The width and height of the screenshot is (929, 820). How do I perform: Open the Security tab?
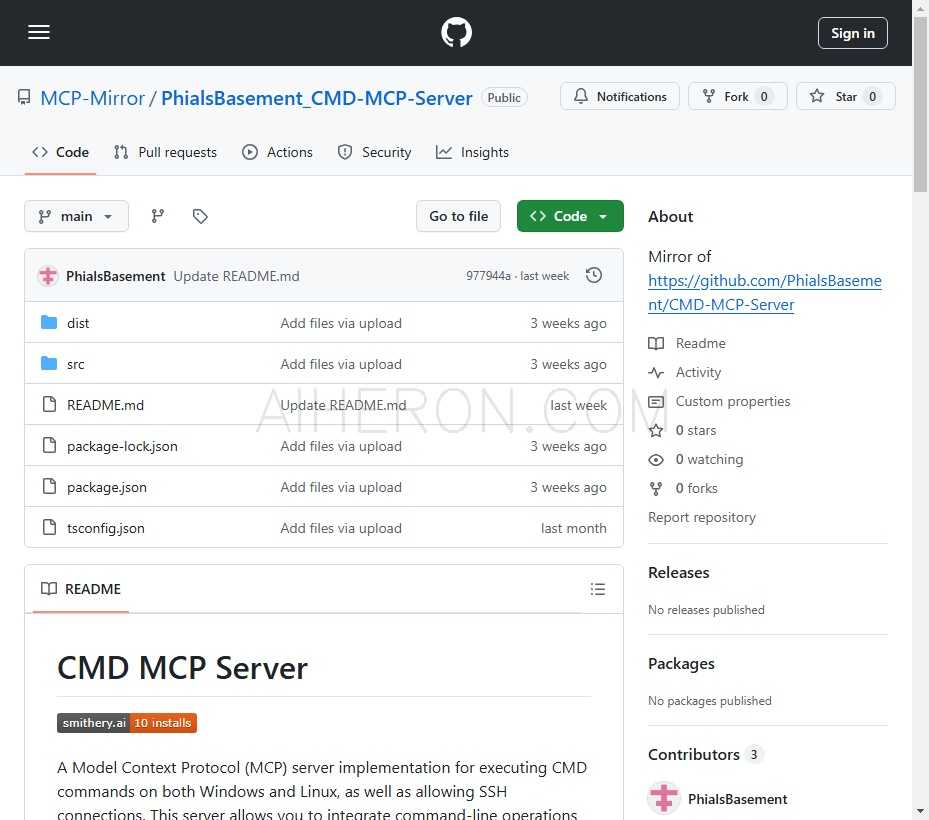click(374, 152)
